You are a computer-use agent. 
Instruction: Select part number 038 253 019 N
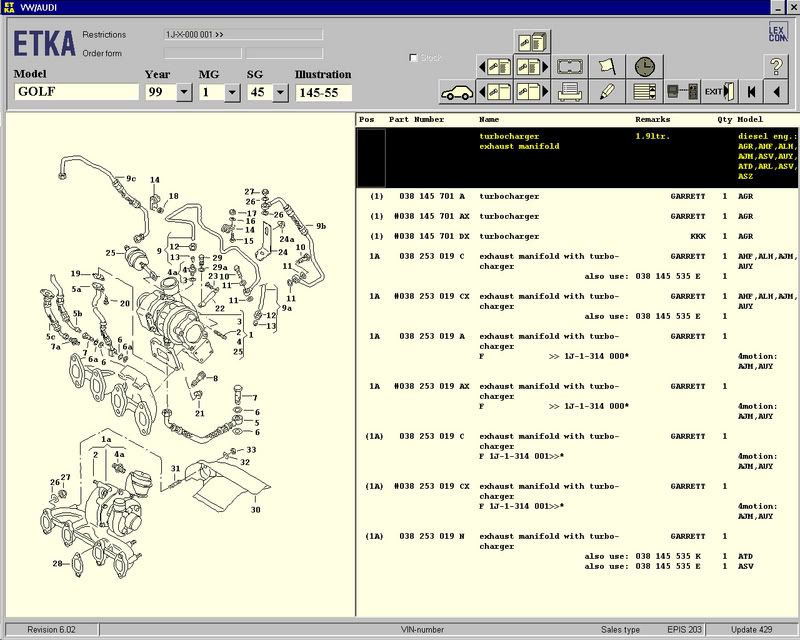pyautogui.click(x=432, y=536)
